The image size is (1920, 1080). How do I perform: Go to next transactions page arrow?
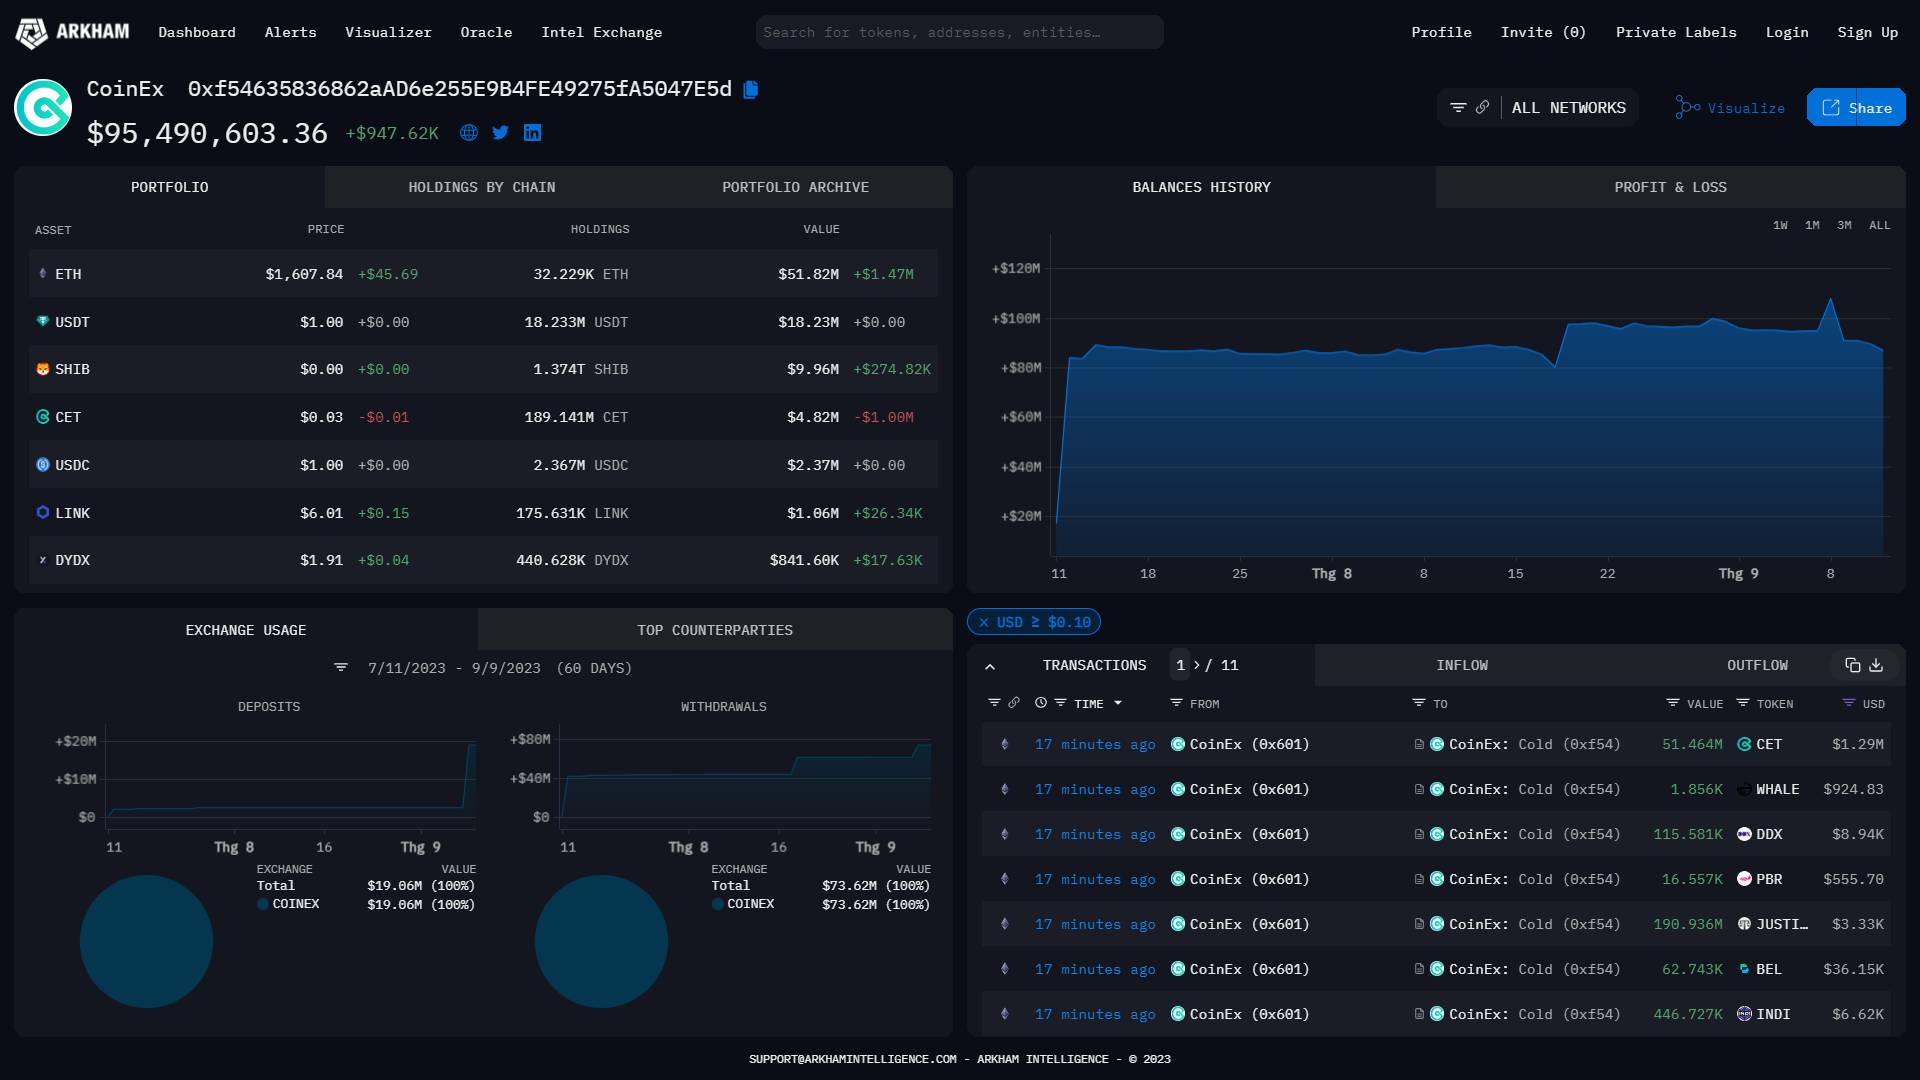click(x=1196, y=666)
